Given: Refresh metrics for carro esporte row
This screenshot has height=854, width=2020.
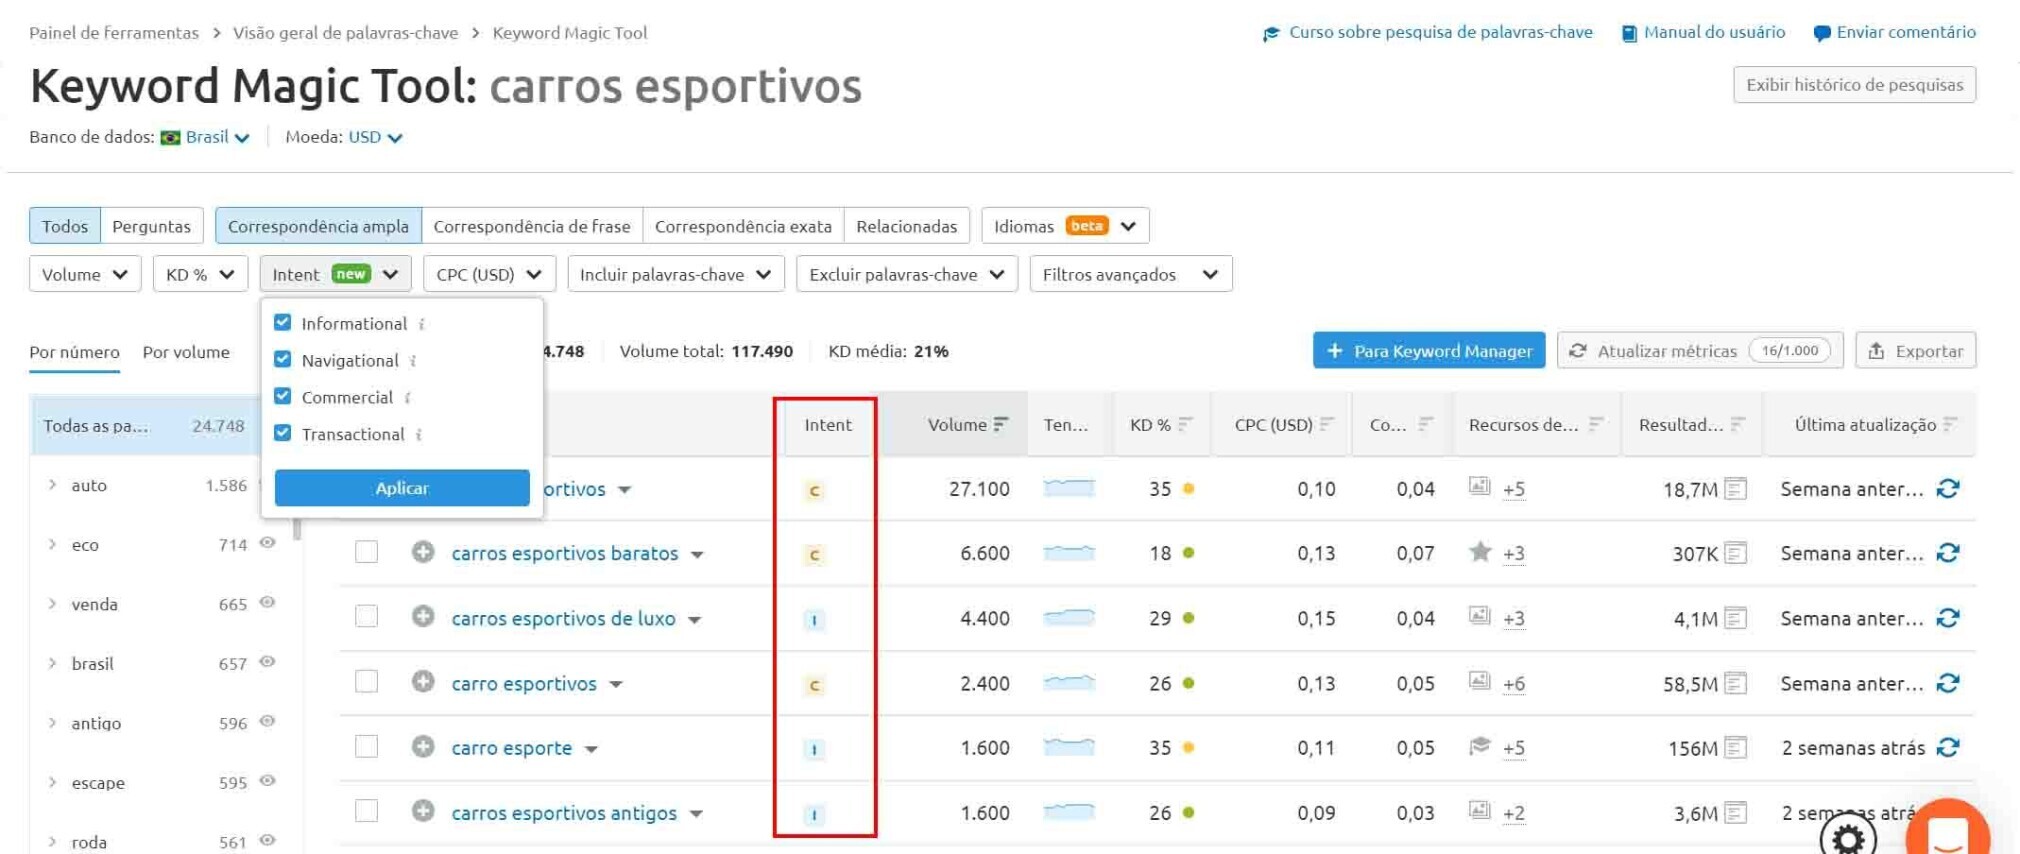Looking at the screenshot, I should tap(1947, 747).
